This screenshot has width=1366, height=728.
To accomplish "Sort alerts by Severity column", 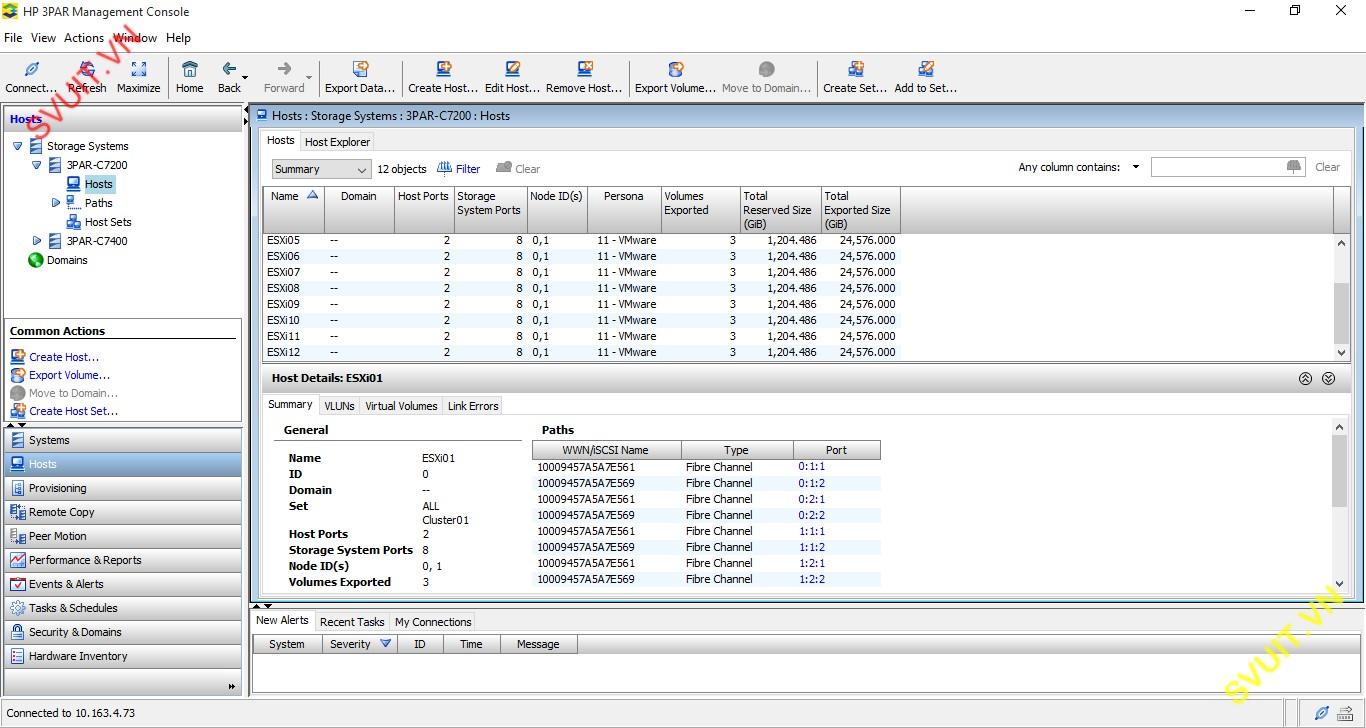I will [360, 644].
